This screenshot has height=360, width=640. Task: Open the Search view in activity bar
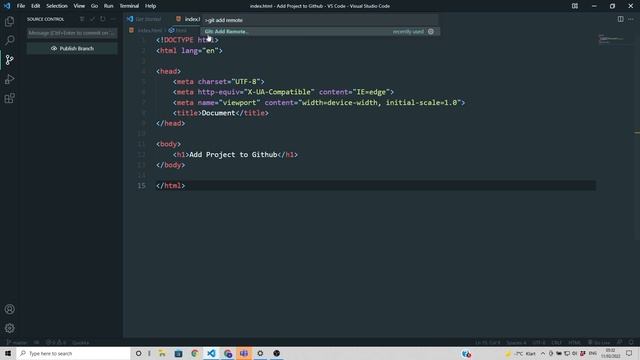tap(9, 40)
